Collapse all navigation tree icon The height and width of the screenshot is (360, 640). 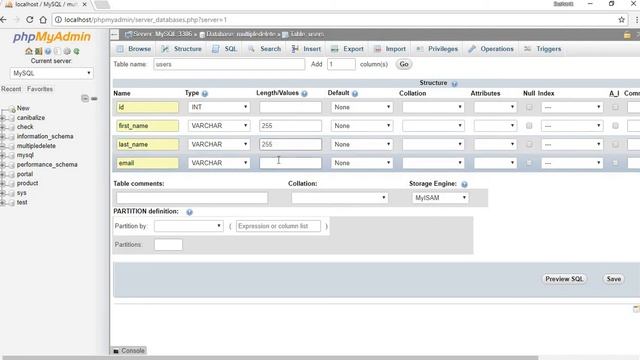(85, 98)
